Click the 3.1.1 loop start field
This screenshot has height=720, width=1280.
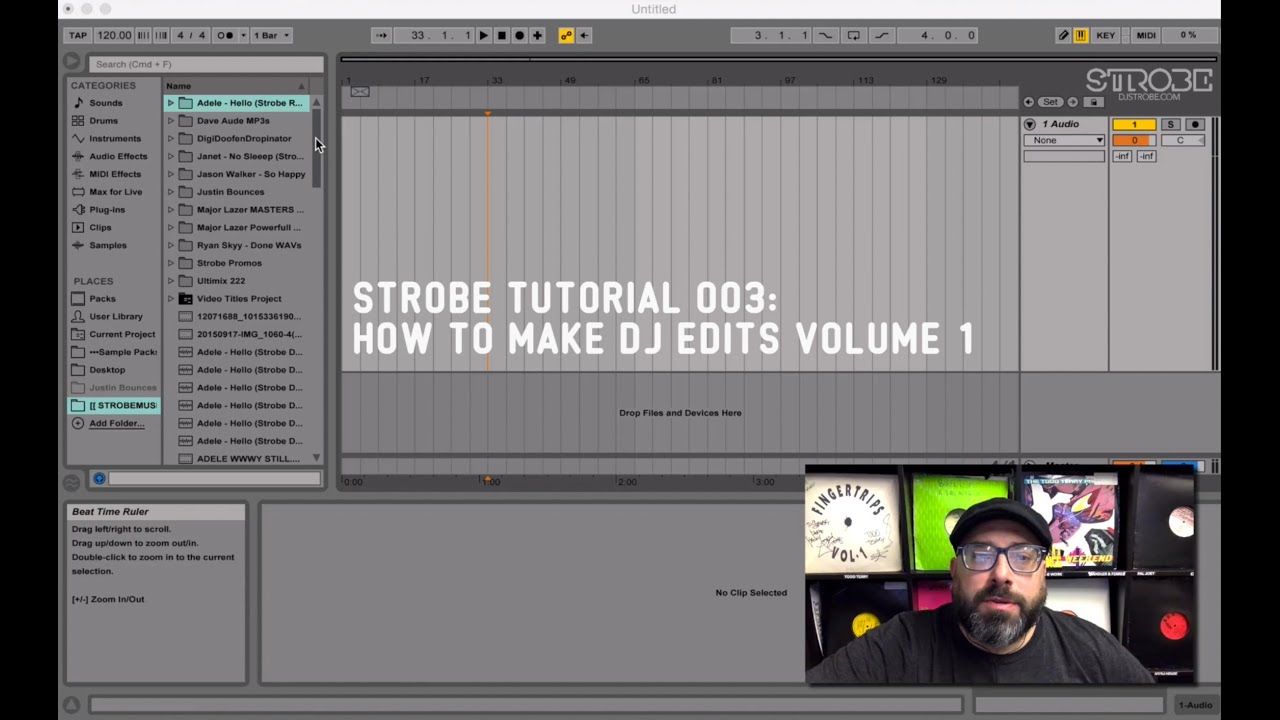[769, 35]
